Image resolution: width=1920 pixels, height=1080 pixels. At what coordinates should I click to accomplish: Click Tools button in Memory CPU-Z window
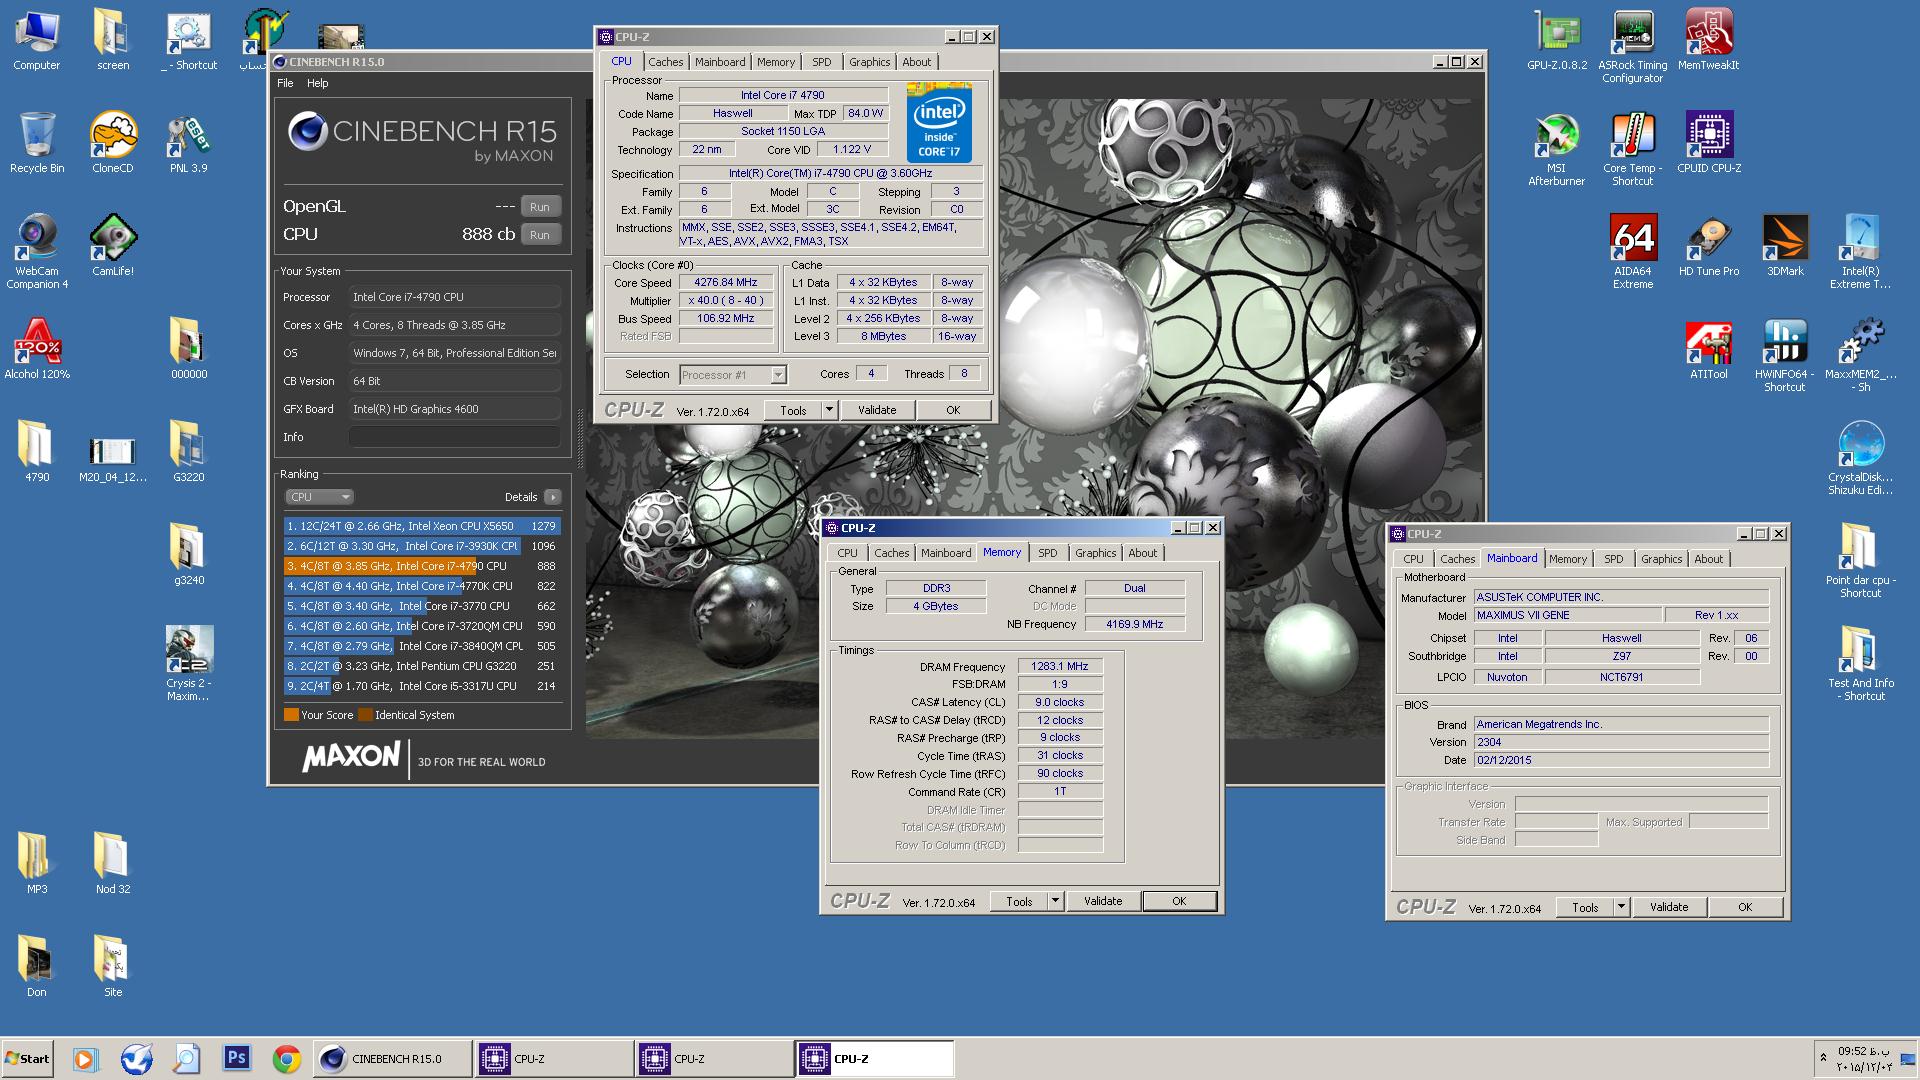(1019, 901)
